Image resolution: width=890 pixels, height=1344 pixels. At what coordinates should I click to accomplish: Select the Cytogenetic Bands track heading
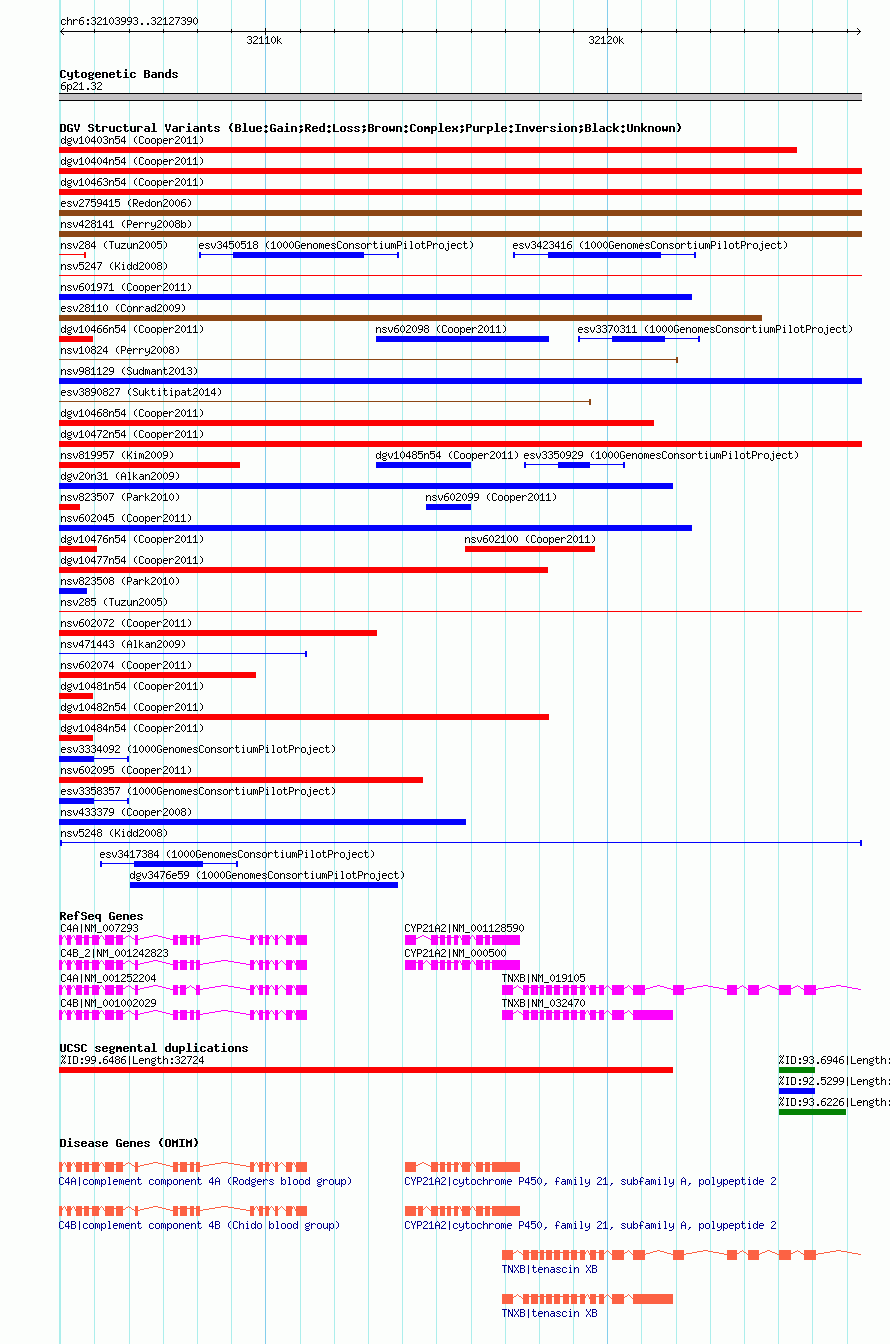click(119, 74)
